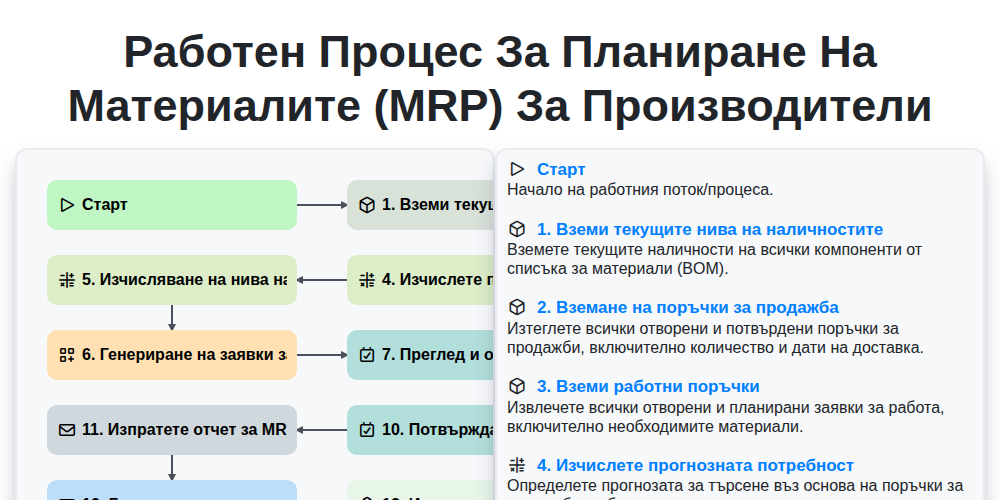
Task: Click the grid-plus icon in node 6. Генериране на заявки
Action: [x=67, y=355]
